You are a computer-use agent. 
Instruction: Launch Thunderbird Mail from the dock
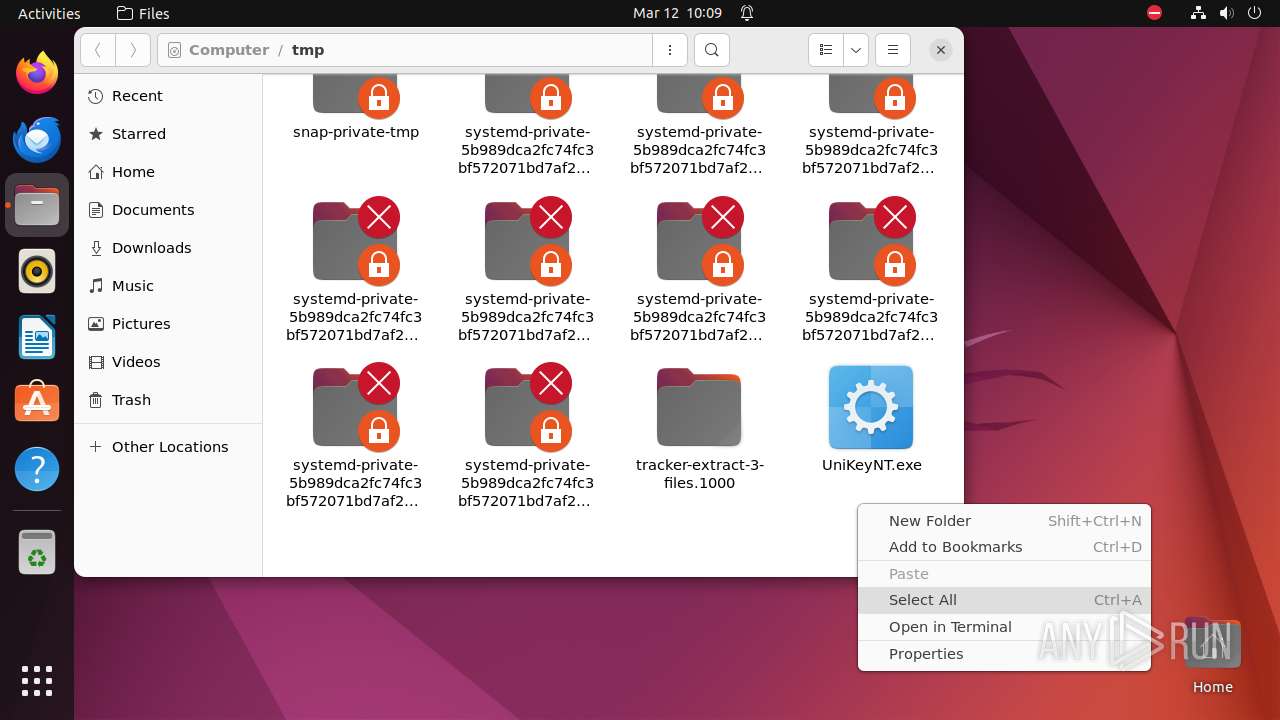(x=37, y=139)
